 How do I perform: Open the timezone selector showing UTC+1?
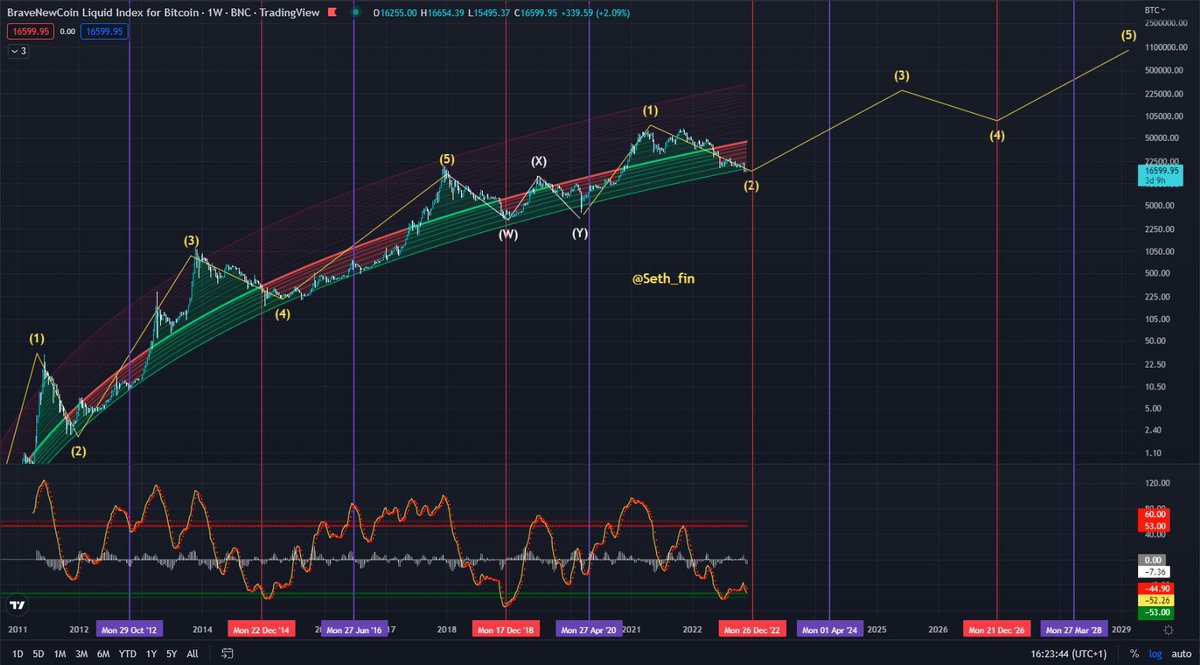[x=1069, y=653]
